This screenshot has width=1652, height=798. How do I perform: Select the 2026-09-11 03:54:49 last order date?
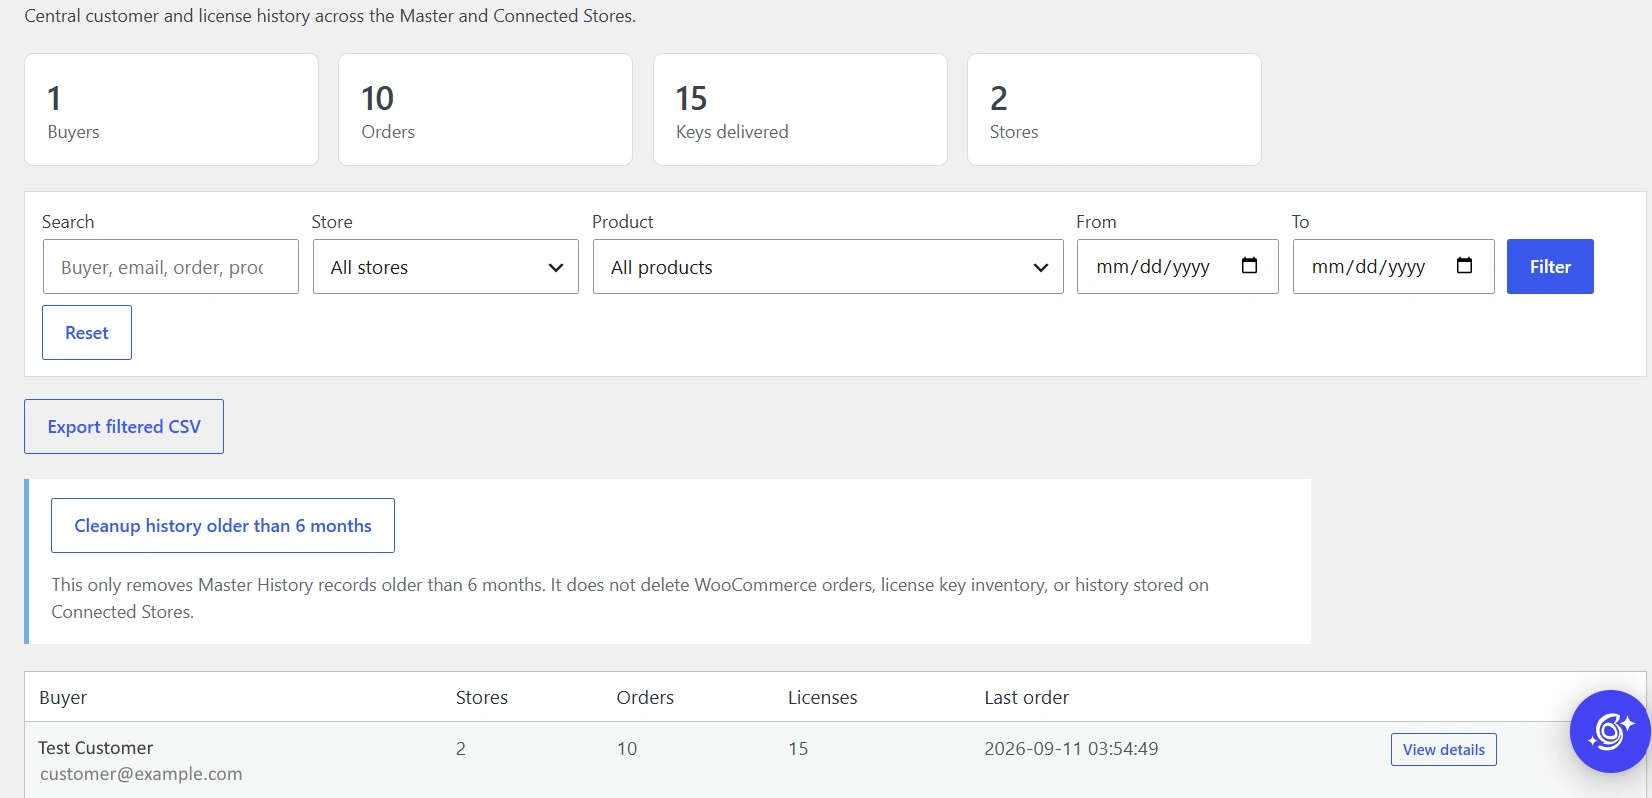coord(1071,748)
